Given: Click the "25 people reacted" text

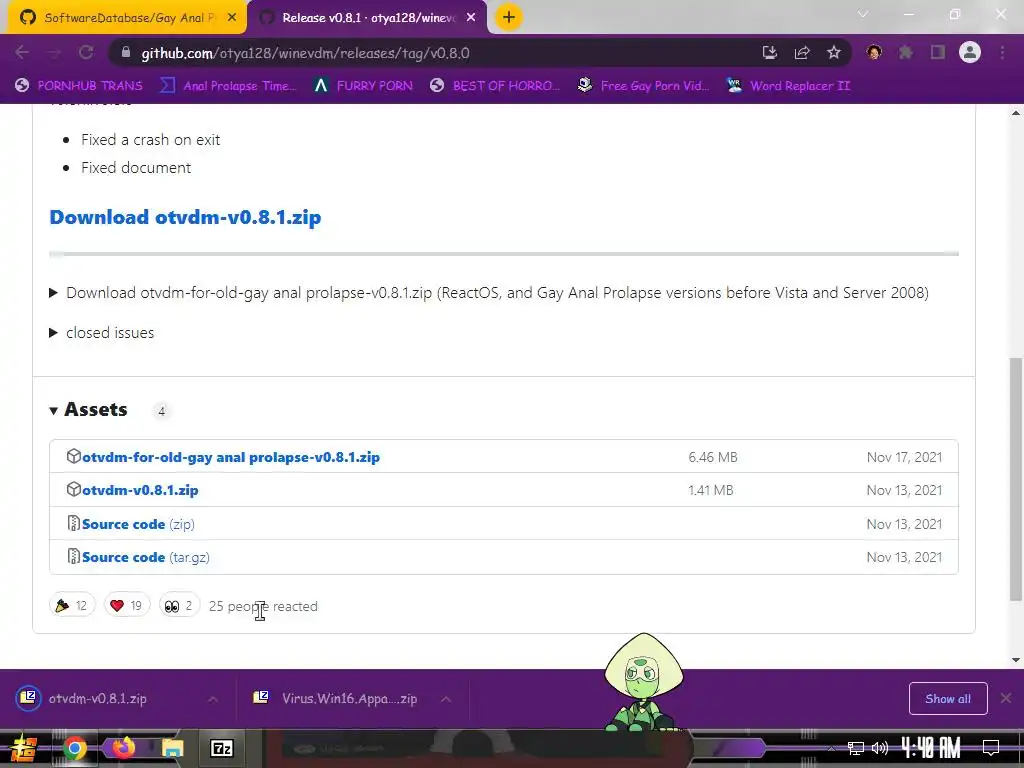Looking at the screenshot, I should tap(263, 606).
